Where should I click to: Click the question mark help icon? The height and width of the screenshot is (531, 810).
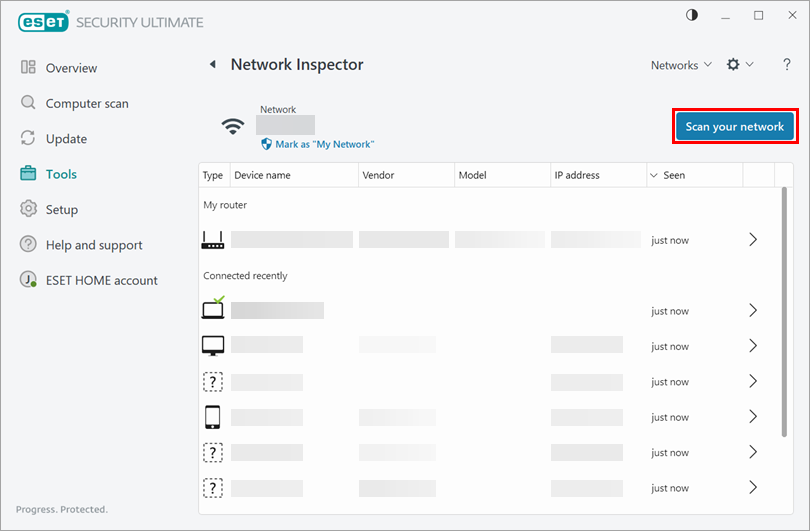(x=786, y=65)
